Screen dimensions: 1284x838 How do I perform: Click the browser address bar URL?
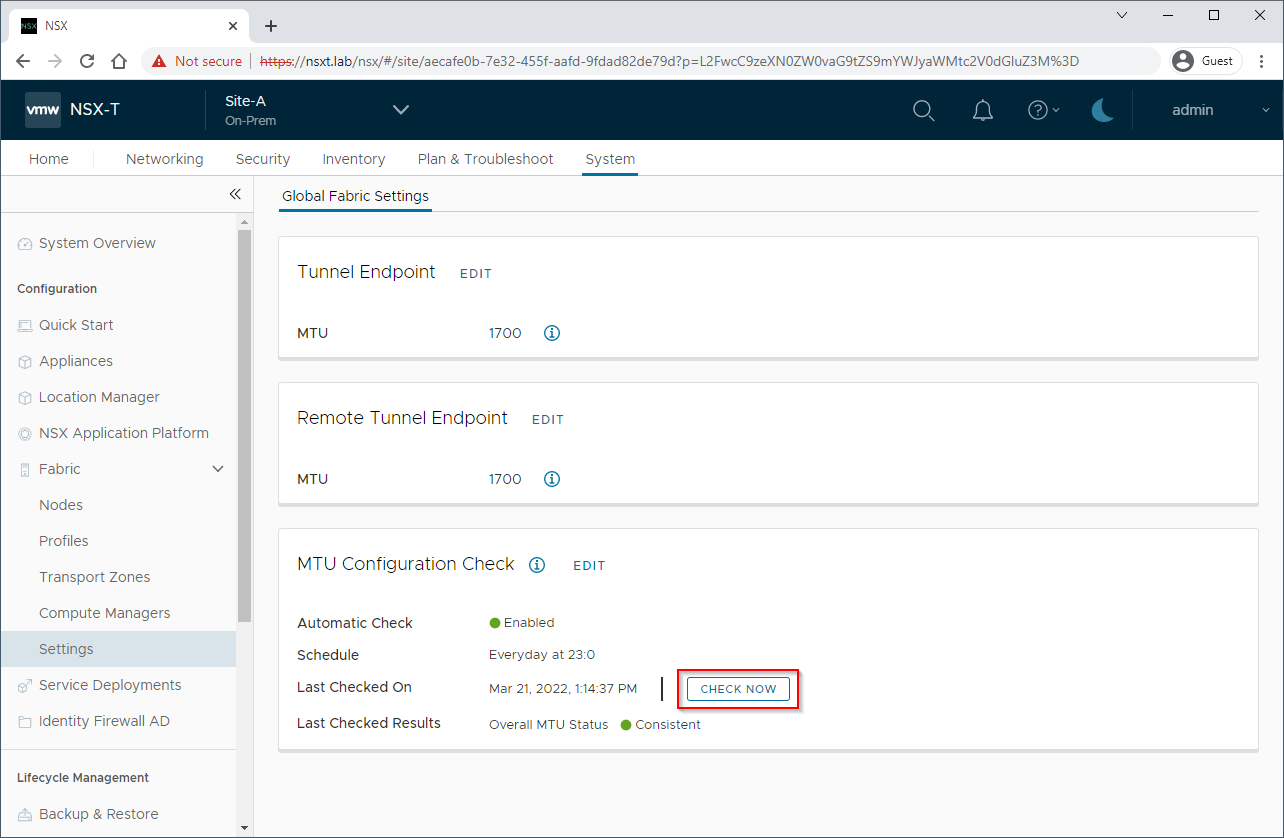670,61
